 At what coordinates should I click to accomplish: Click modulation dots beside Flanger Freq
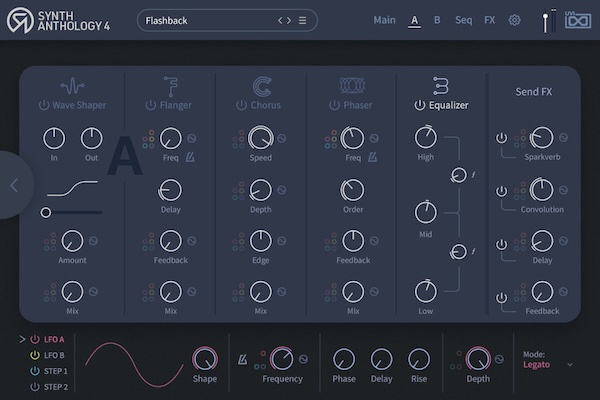point(148,139)
